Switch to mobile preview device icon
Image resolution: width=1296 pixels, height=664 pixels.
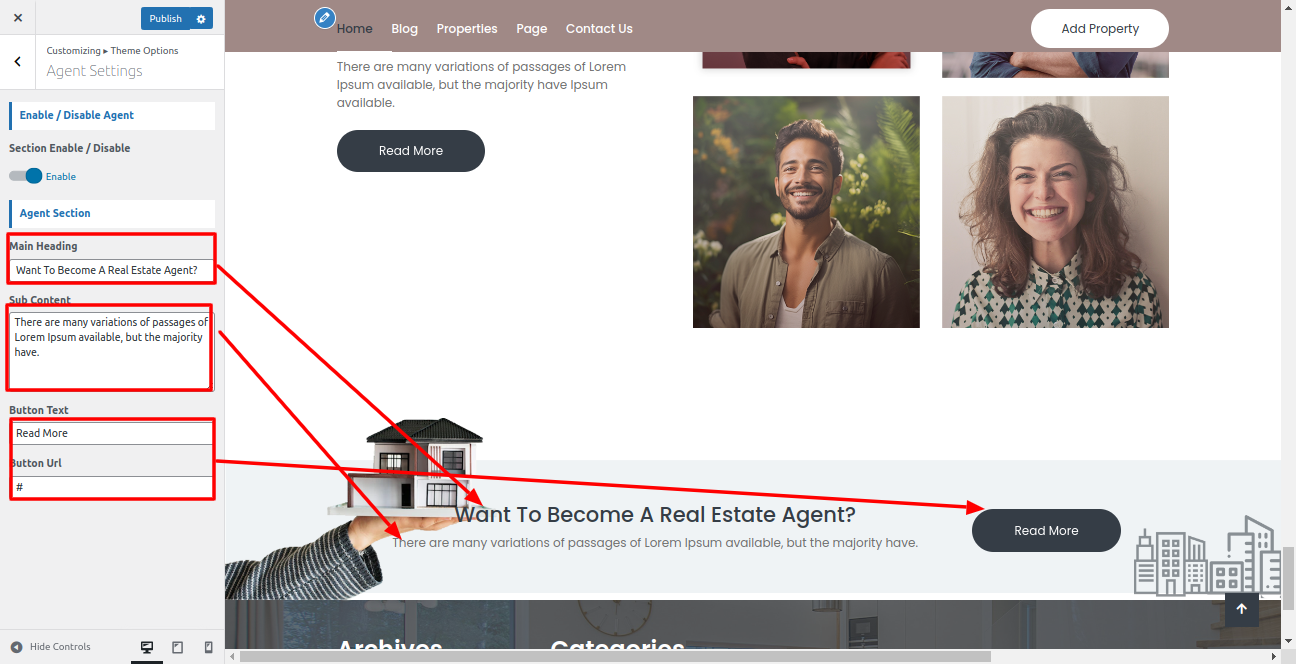(208, 647)
